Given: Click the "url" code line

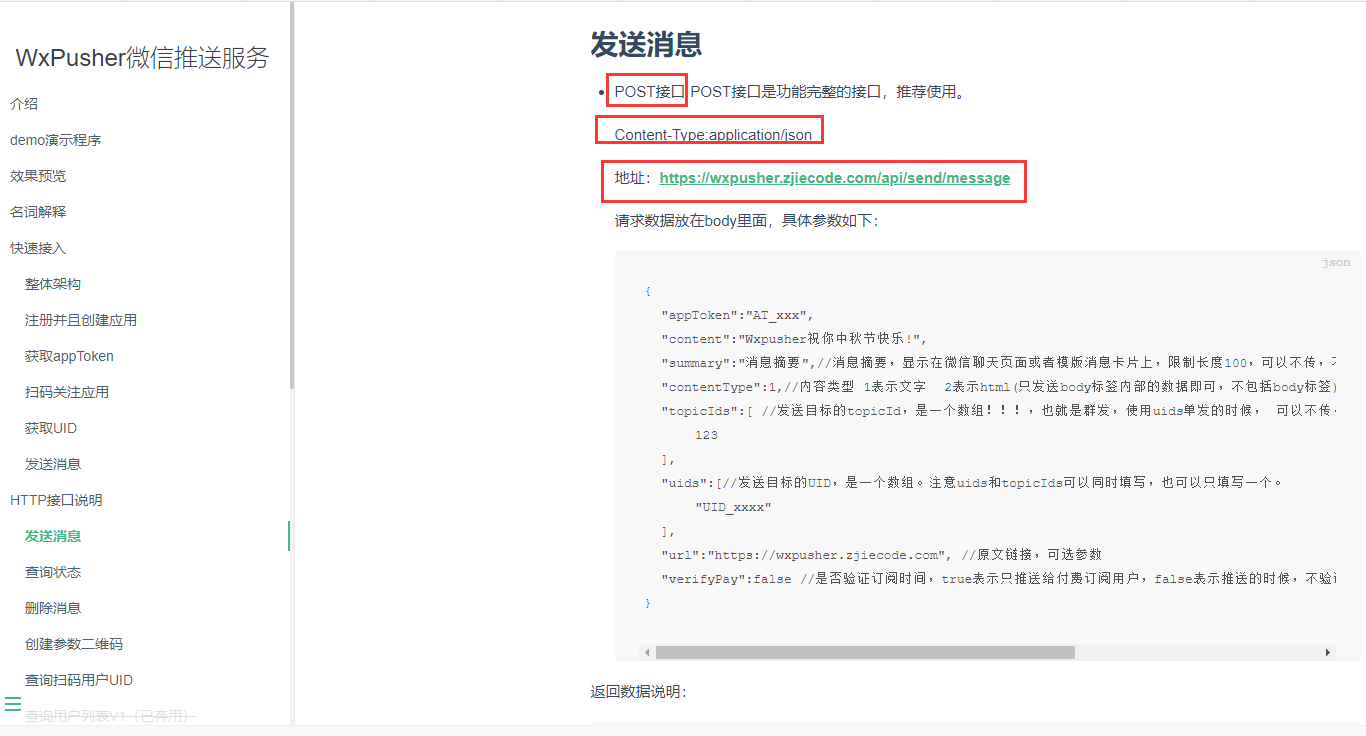Looking at the screenshot, I should click(881, 555).
